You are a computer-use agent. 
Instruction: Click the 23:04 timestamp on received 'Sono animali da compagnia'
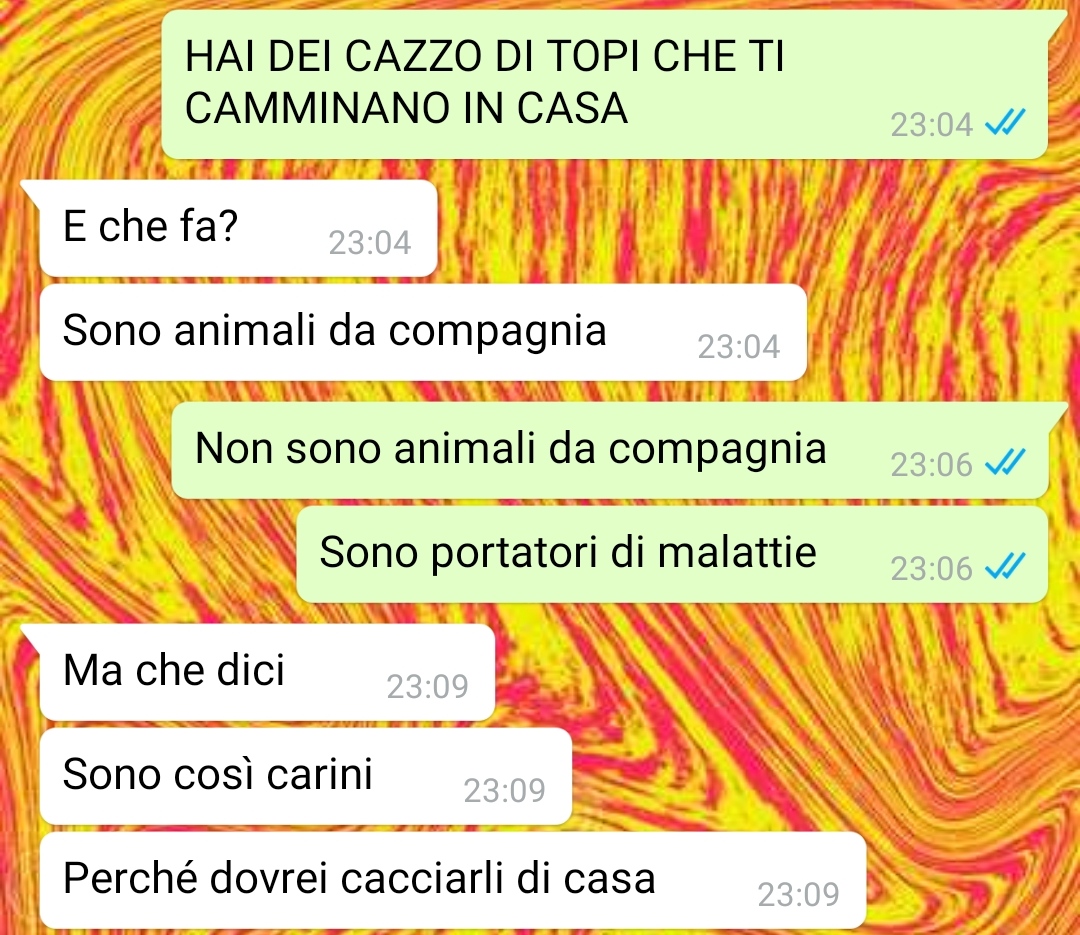[739, 347]
